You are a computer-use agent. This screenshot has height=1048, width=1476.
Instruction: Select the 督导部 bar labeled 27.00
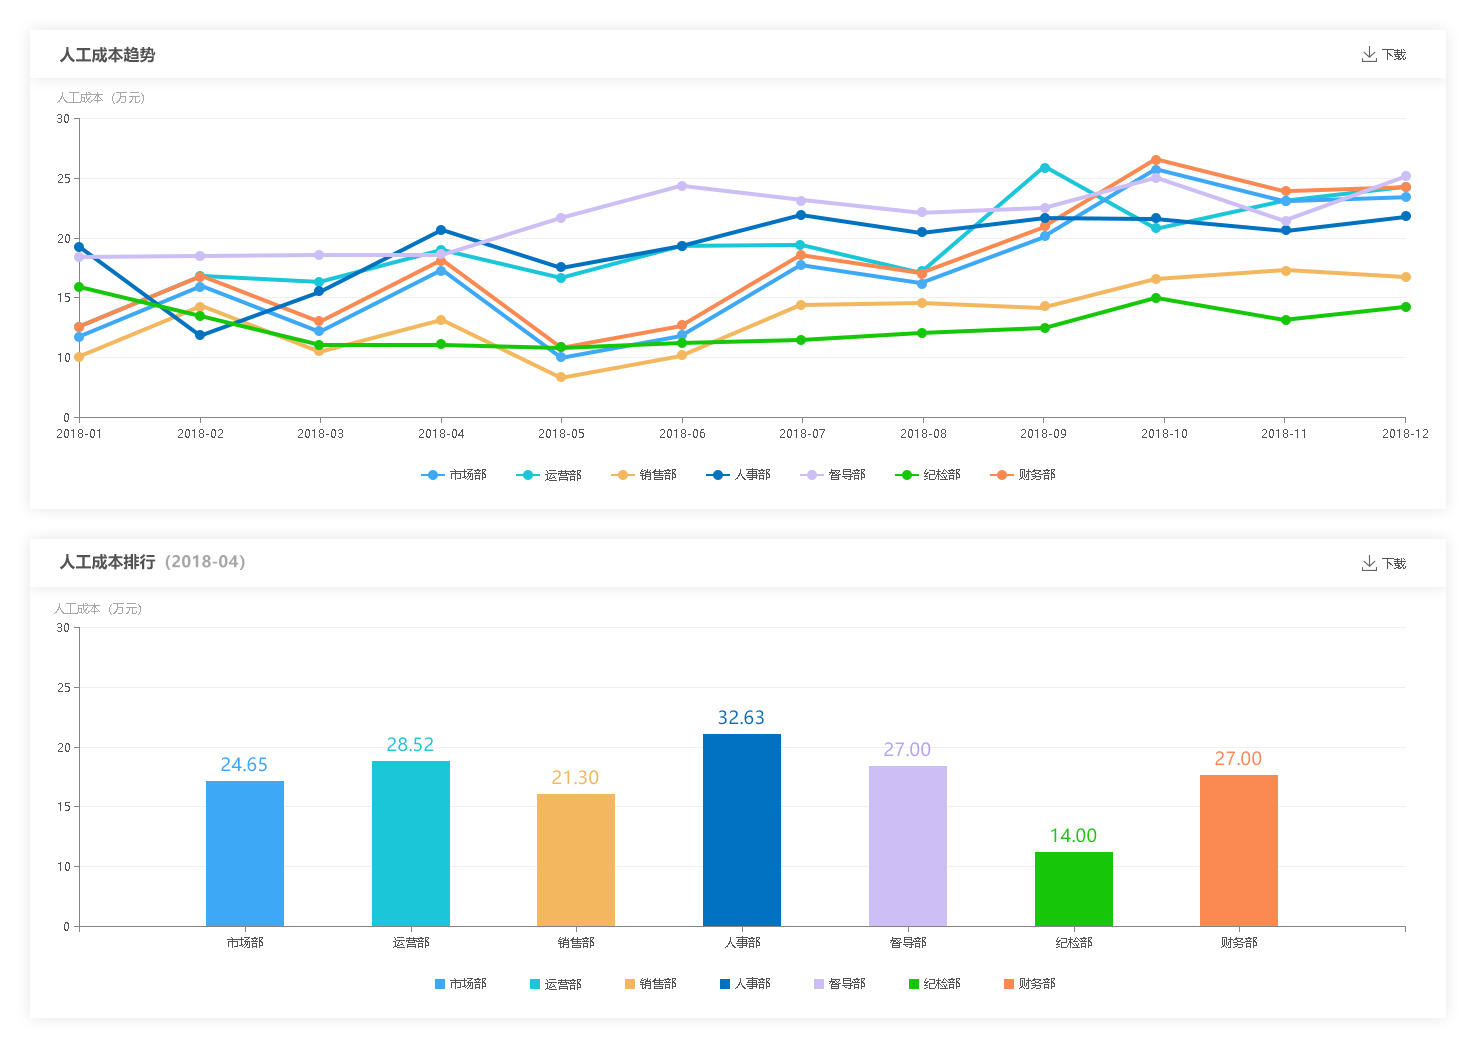[908, 846]
